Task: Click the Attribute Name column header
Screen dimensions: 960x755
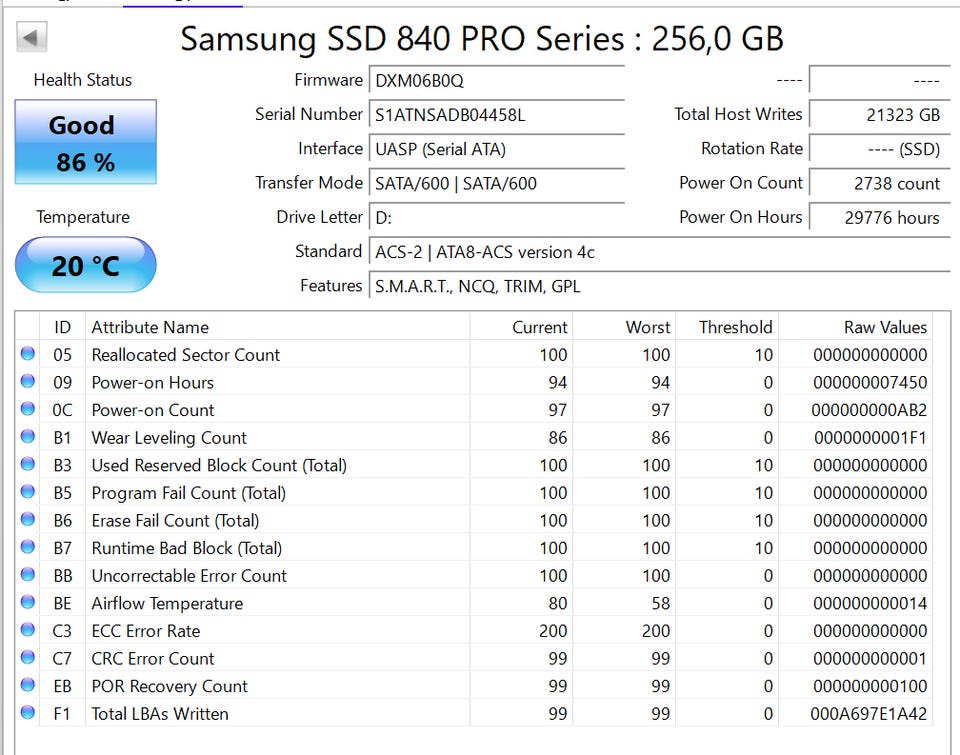Action: pyautogui.click(x=150, y=327)
